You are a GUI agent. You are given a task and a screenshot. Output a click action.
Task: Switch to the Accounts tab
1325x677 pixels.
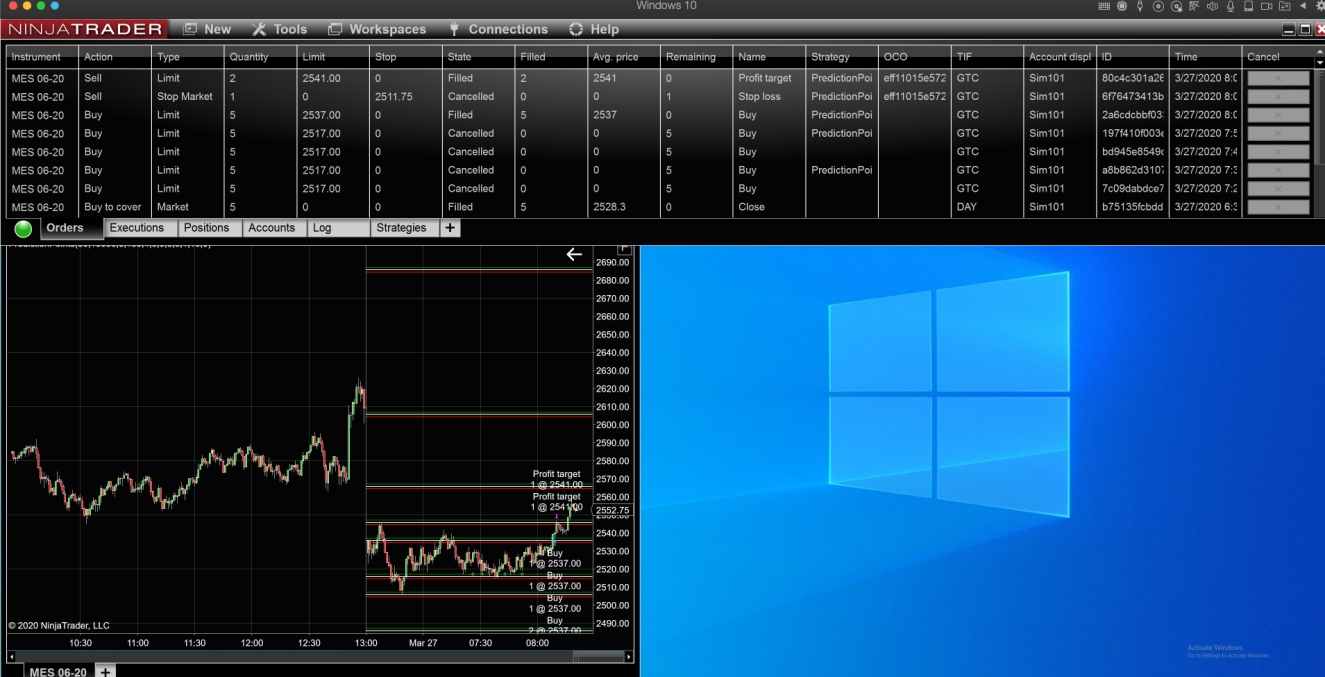point(272,228)
